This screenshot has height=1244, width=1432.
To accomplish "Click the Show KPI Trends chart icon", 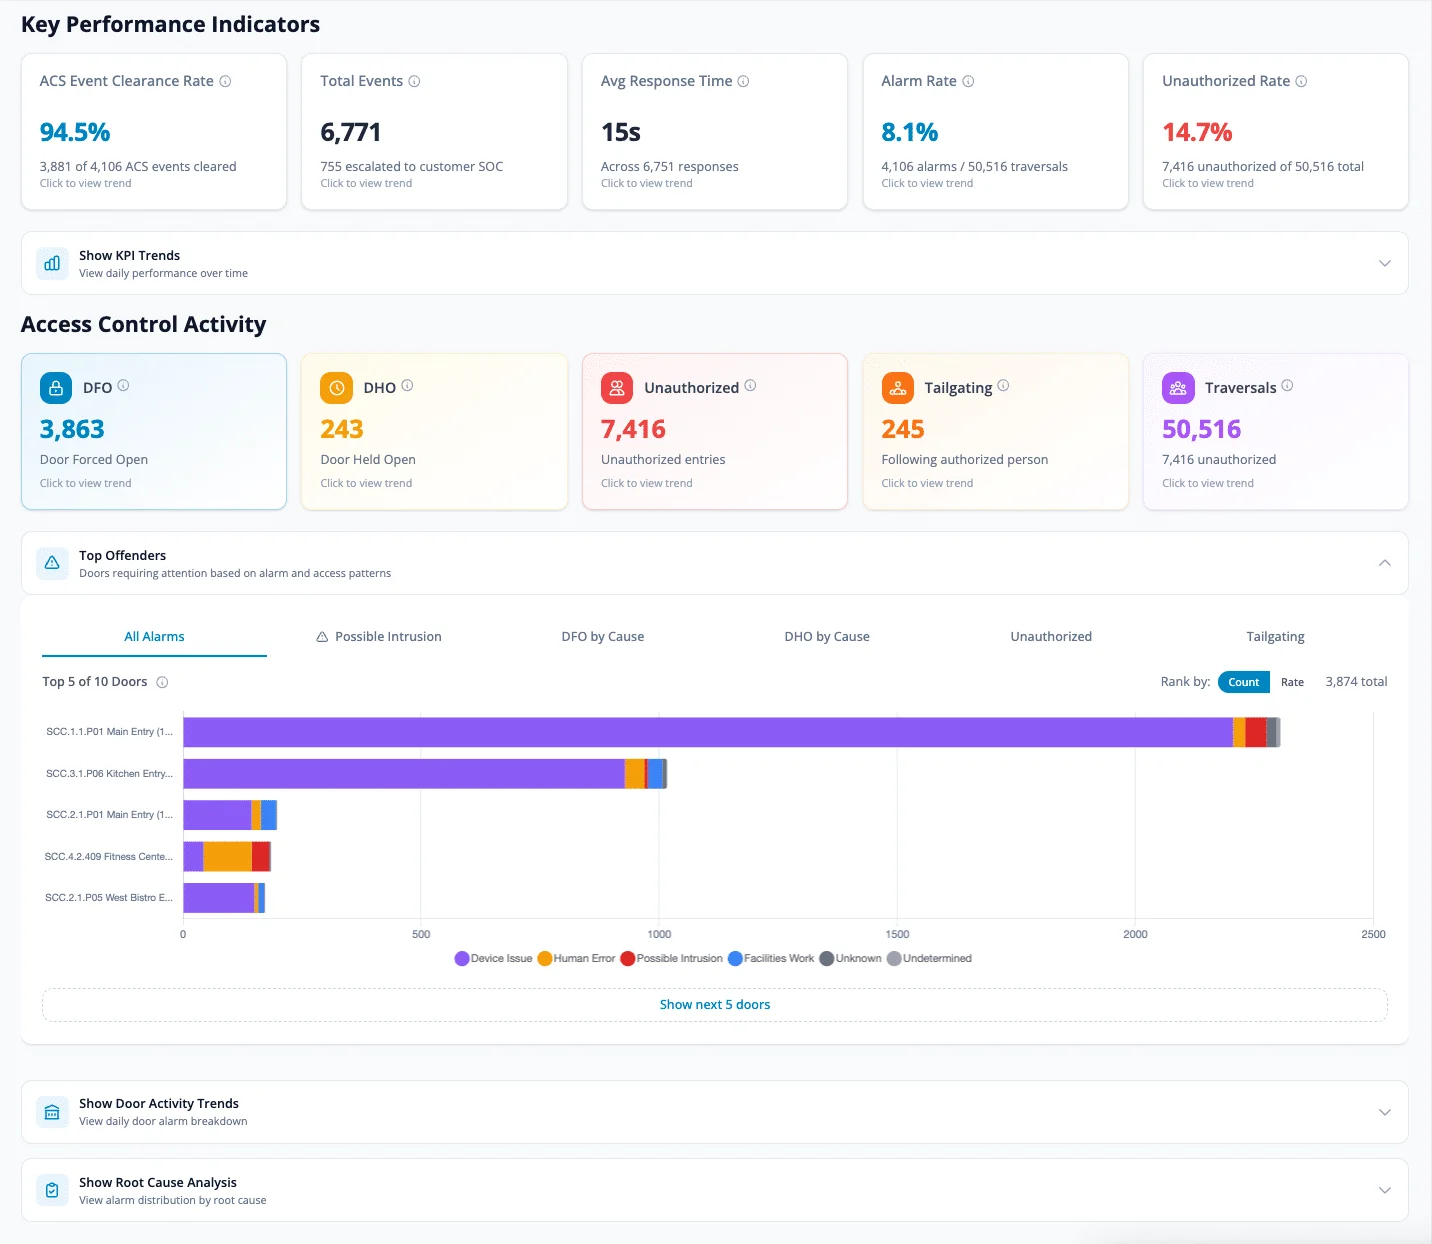I will pyautogui.click(x=52, y=263).
